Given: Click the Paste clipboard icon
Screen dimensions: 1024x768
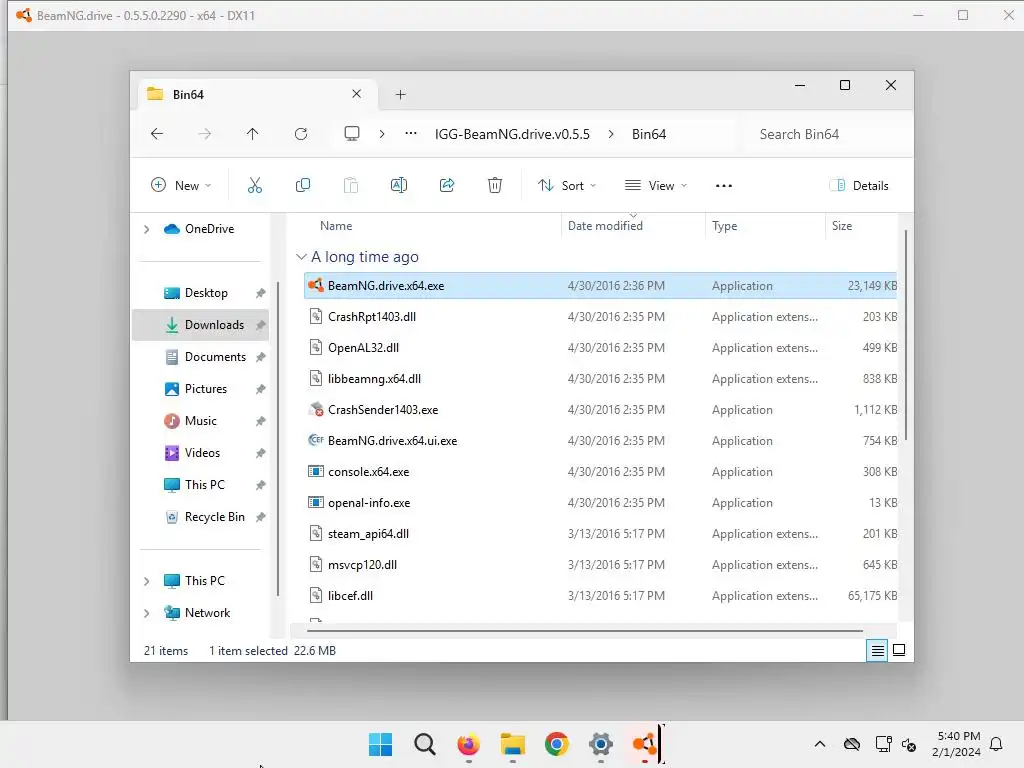Looking at the screenshot, I should click(x=351, y=185).
